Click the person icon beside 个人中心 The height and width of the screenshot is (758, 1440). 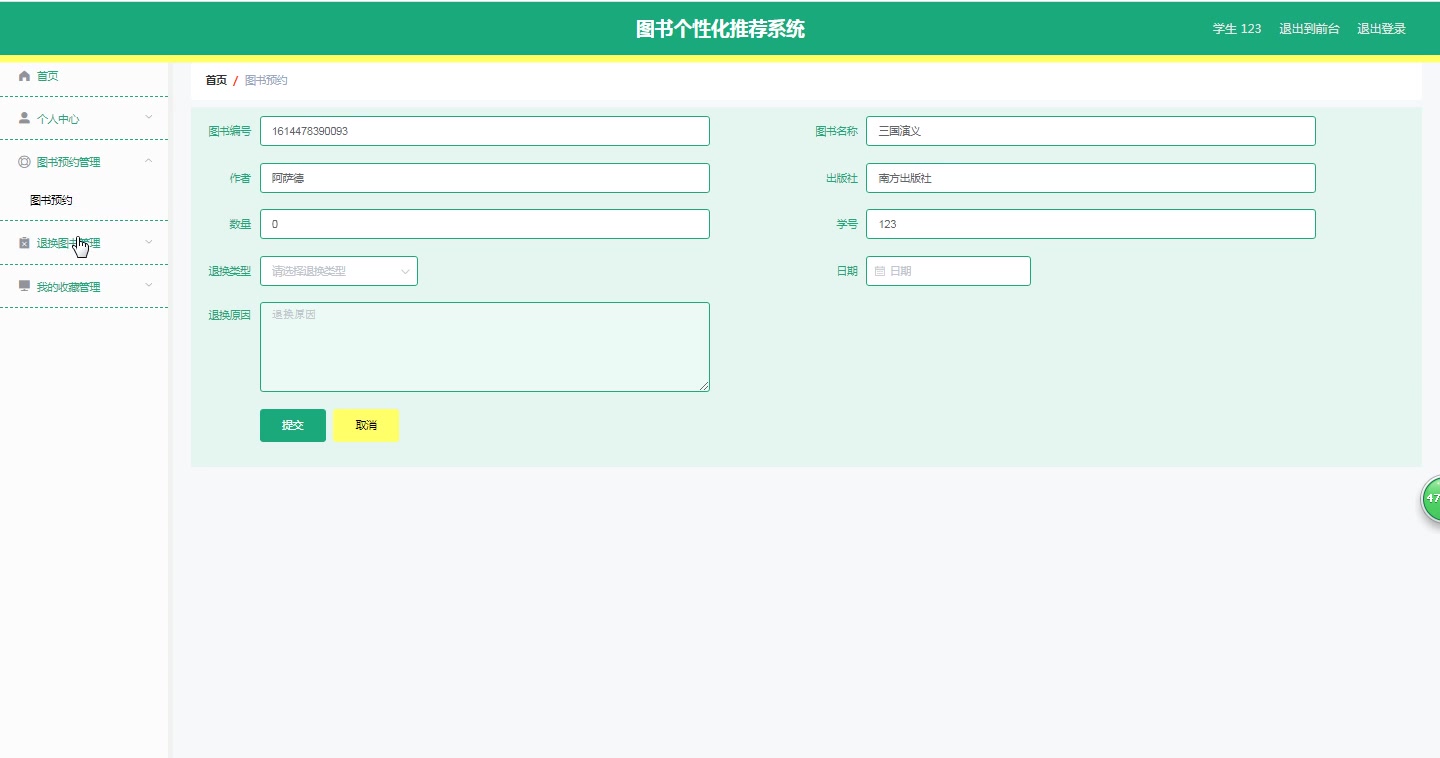coord(24,118)
